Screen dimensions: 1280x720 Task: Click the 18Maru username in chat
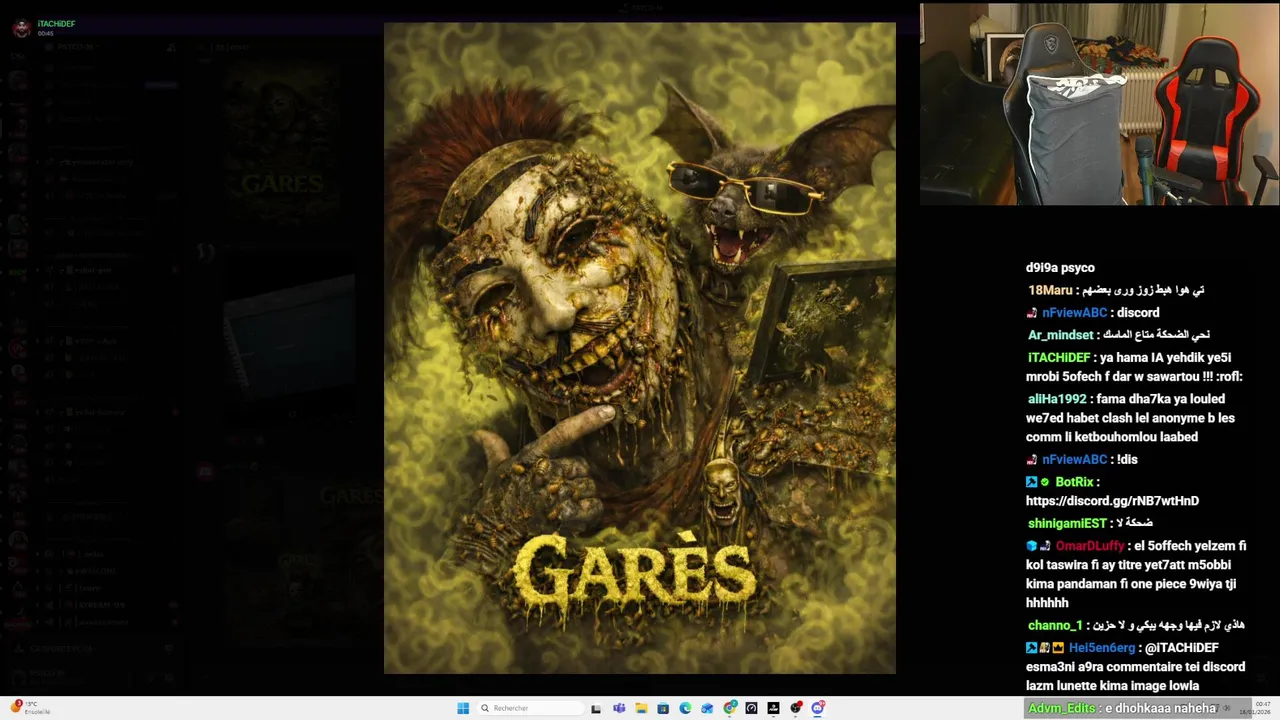tap(1050, 290)
